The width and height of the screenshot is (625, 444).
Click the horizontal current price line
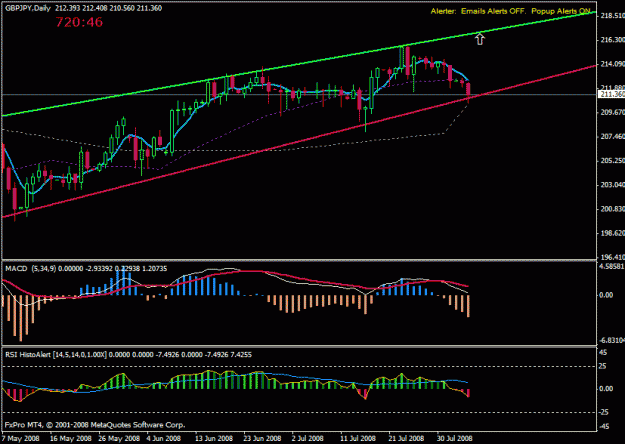pos(299,94)
